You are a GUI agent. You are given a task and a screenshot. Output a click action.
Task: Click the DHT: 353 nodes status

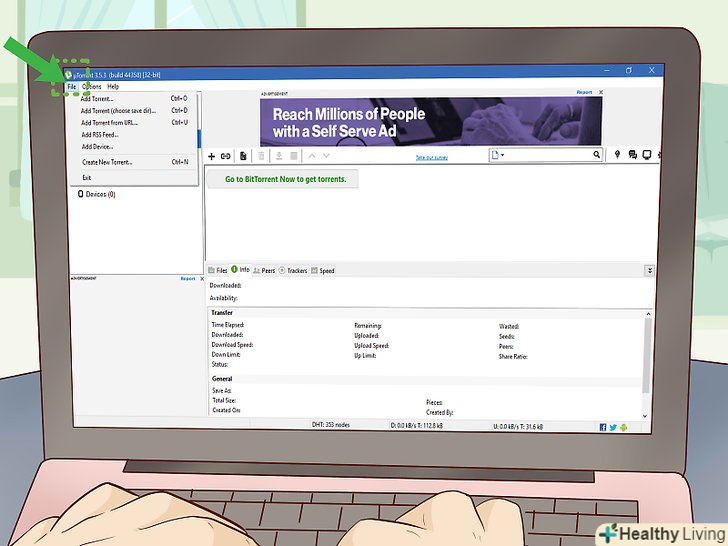coord(331,425)
